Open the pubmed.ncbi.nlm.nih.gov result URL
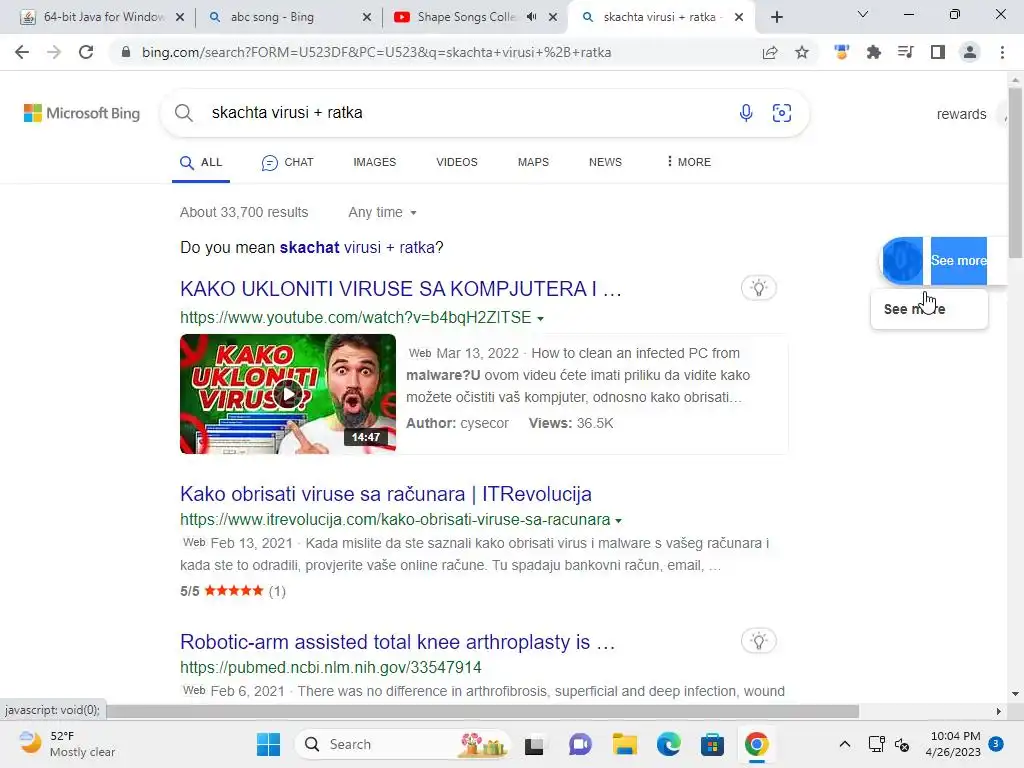Screen dimensions: 1024x768 330,667
